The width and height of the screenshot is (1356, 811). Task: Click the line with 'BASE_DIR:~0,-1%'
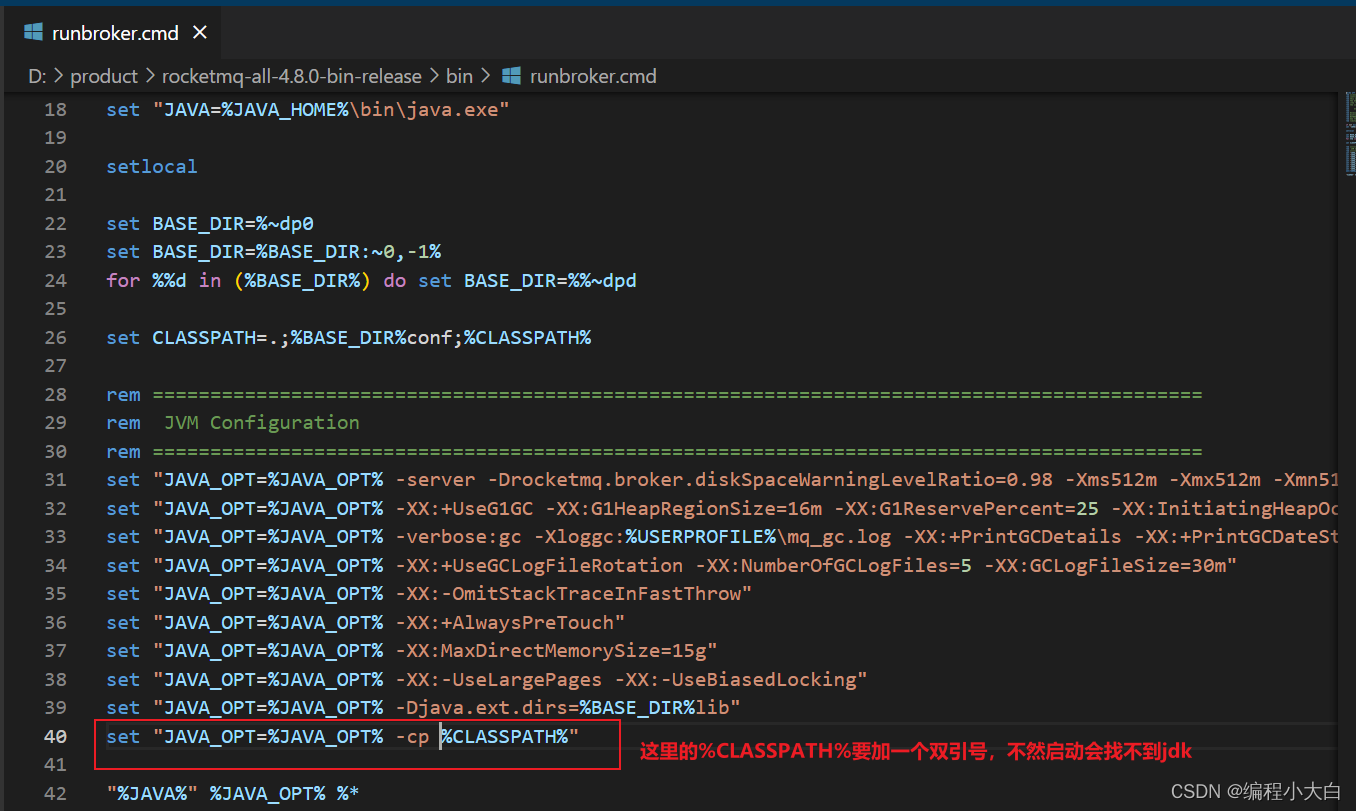(273, 251)
